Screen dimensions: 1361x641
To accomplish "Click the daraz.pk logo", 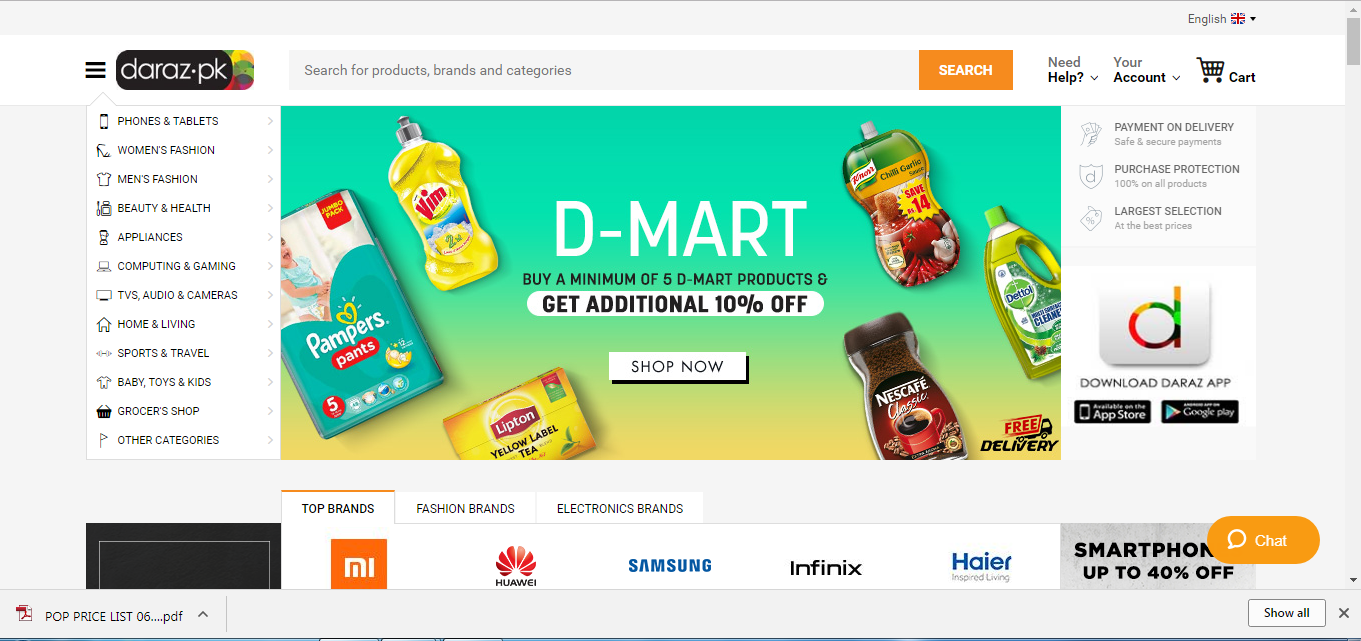I will click(185, 70).
